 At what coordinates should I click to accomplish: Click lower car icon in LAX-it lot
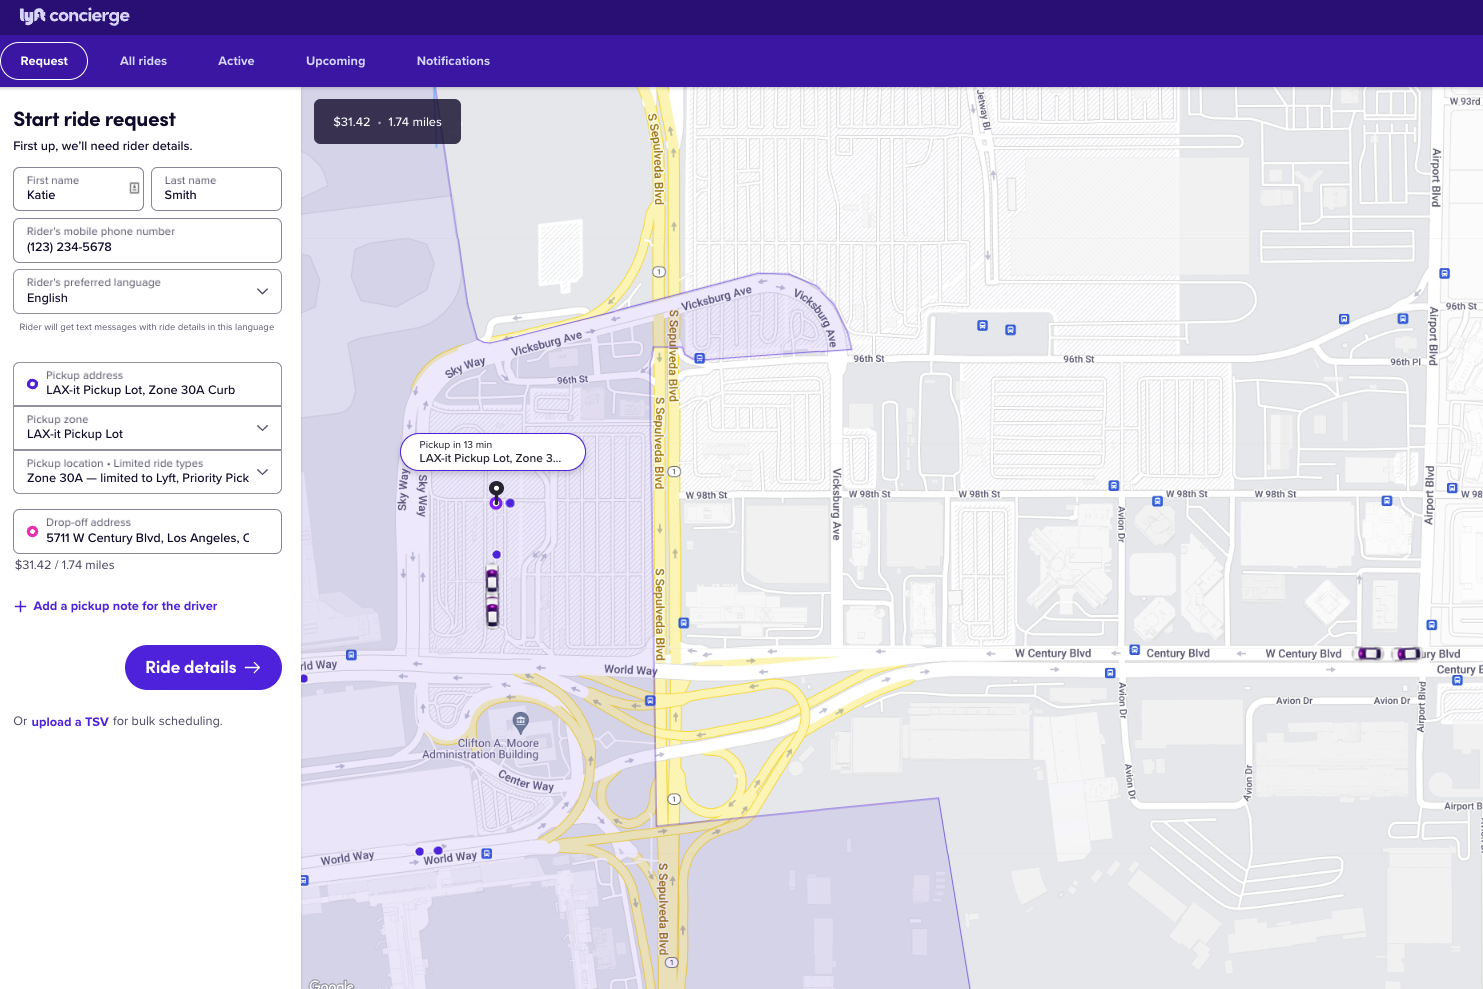coord(492,612)
